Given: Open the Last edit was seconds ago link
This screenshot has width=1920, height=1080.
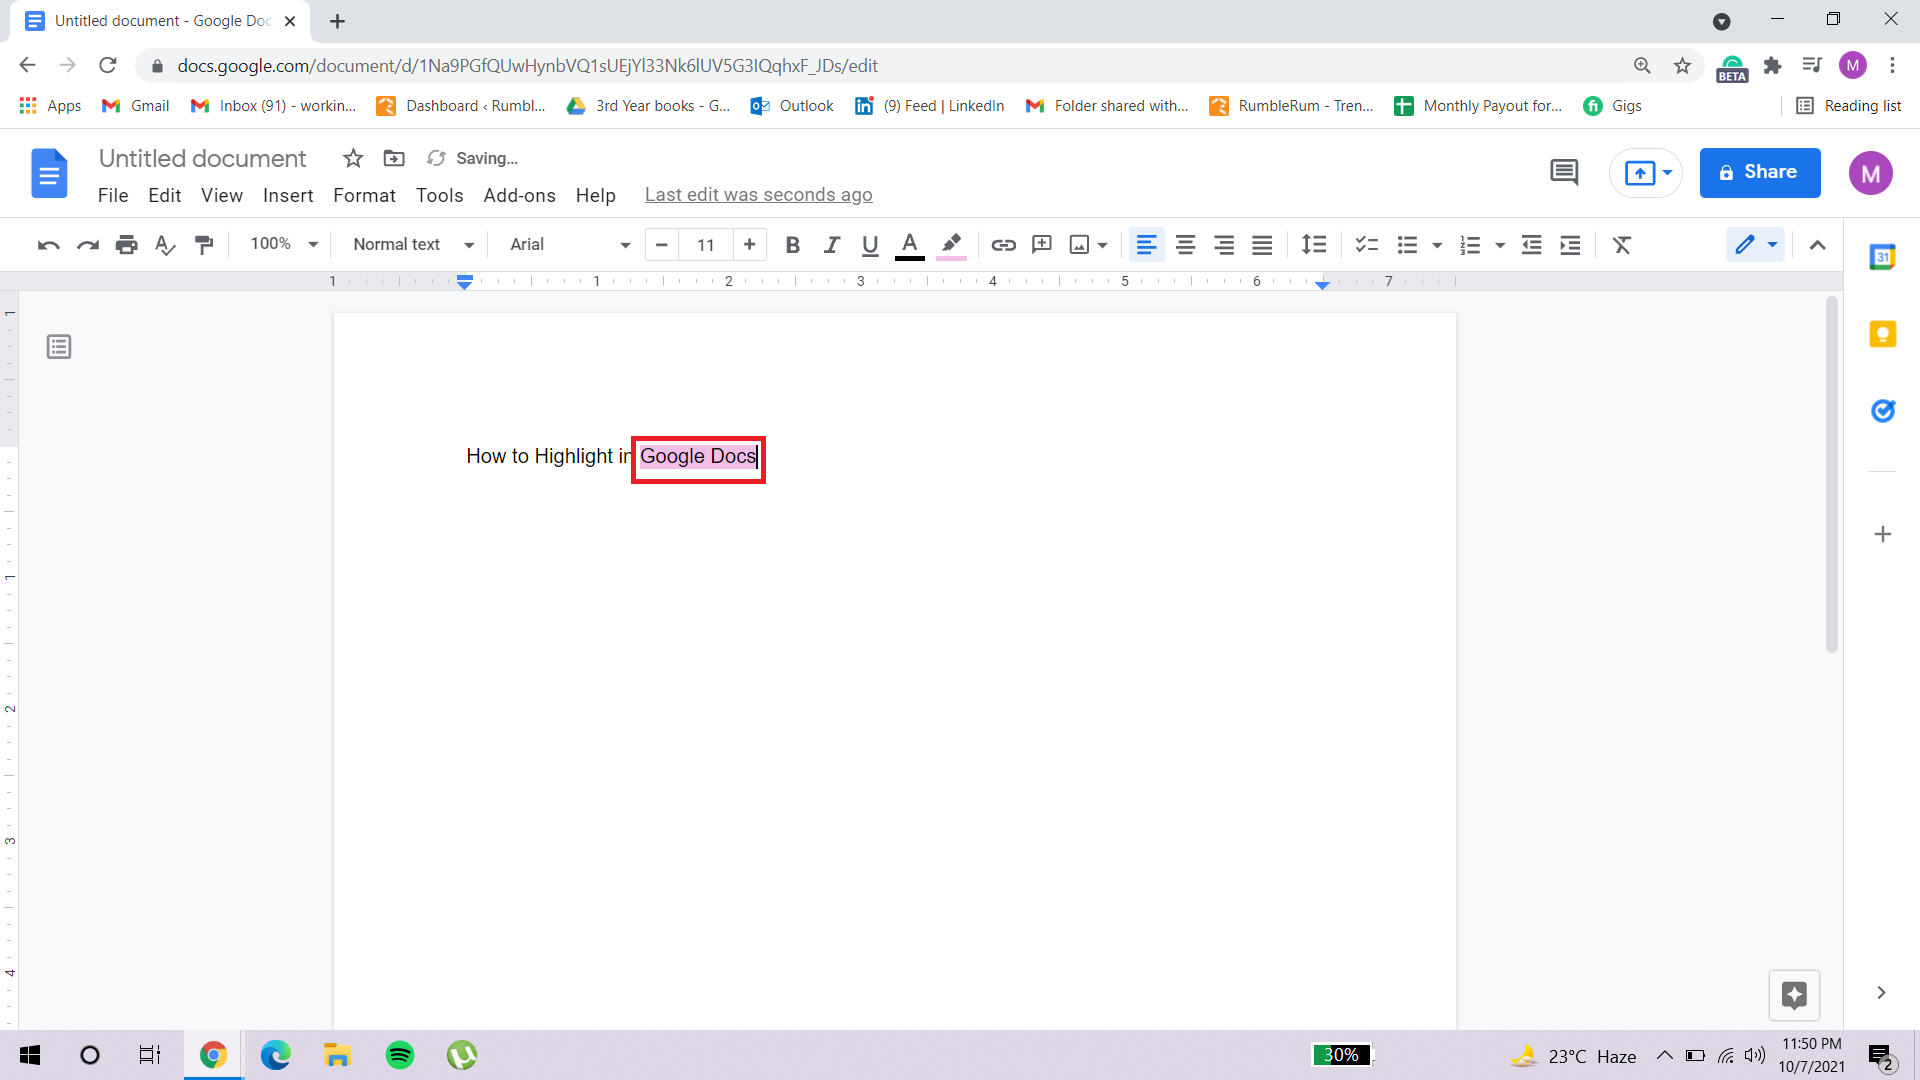Looking at the screenshot, I should [759, 195].
